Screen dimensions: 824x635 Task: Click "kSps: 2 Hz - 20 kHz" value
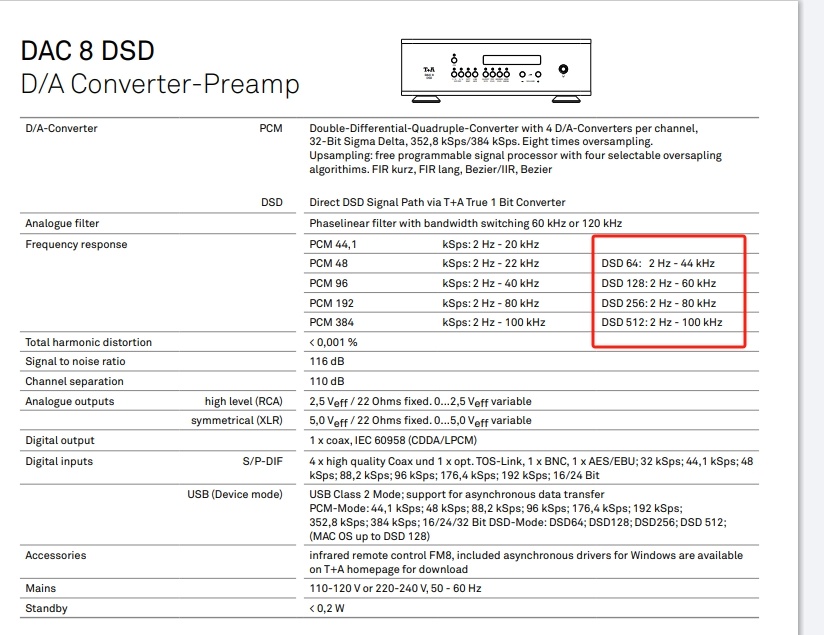490,244
